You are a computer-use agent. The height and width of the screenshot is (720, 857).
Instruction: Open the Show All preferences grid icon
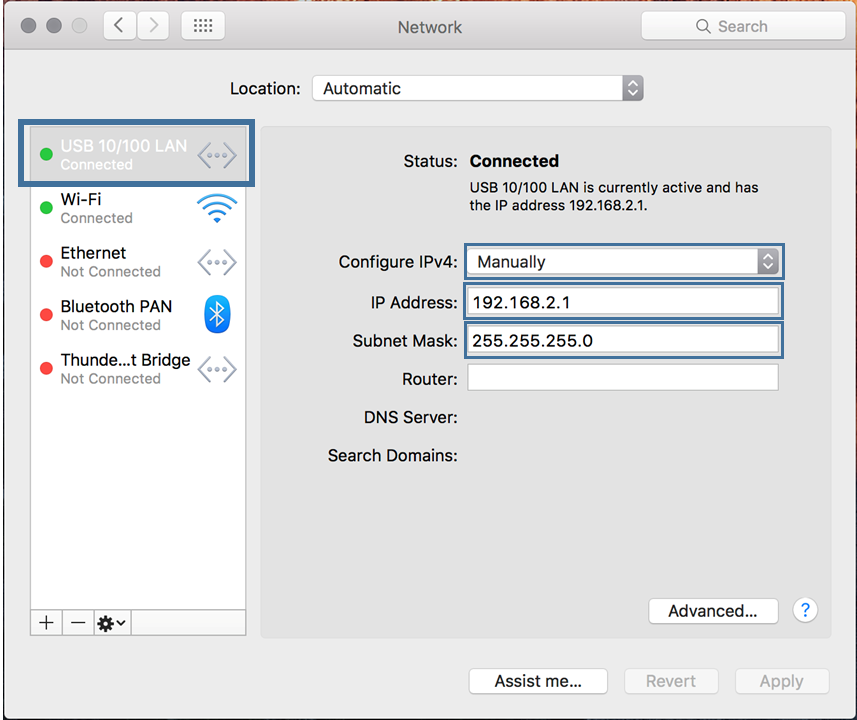[x=202, y=25]
